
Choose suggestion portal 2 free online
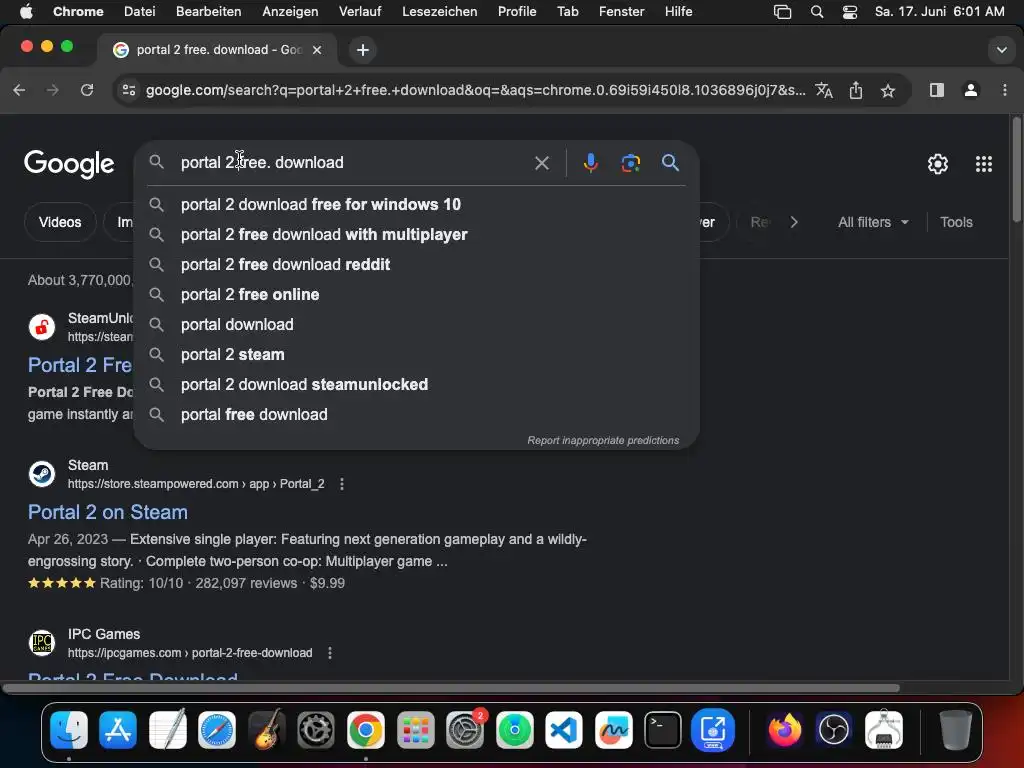coord(417,295)
